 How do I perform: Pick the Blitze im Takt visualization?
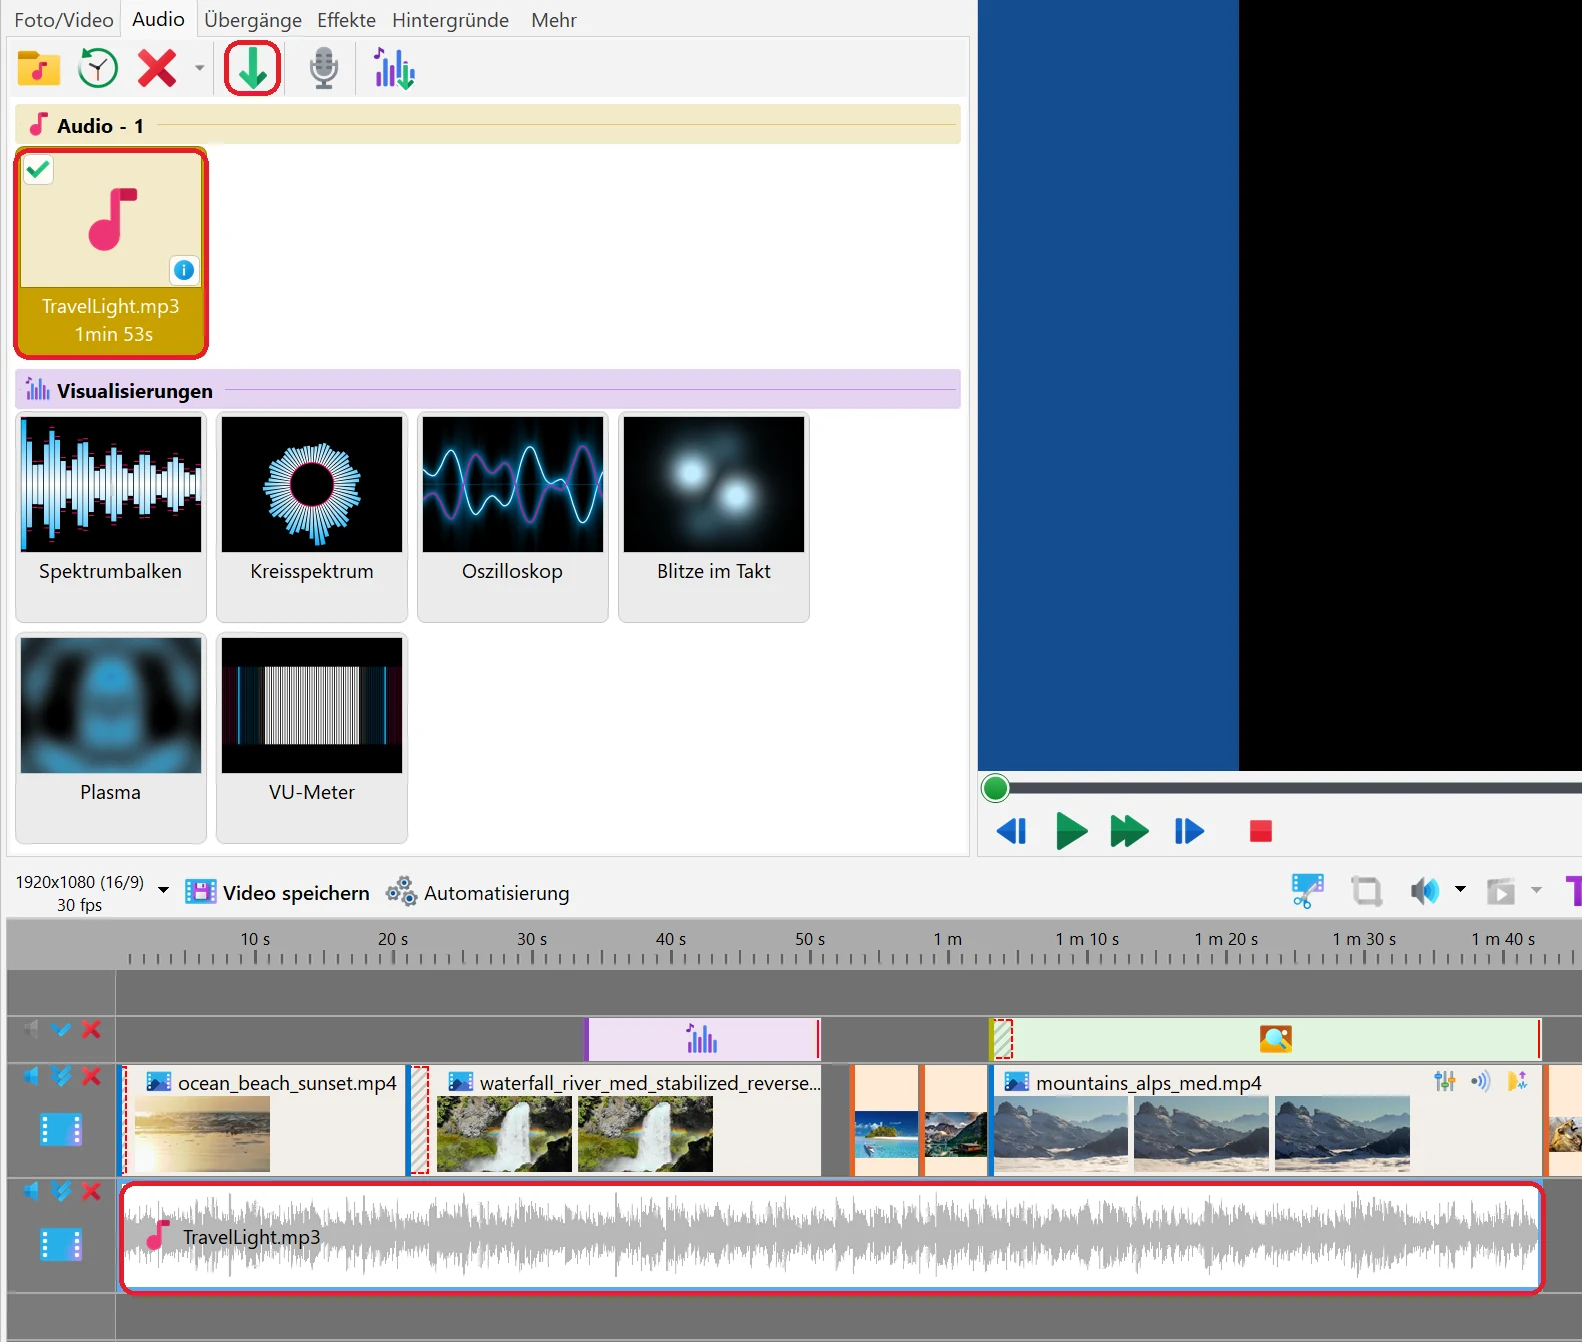pyautogui.click(x=714, y=516)
